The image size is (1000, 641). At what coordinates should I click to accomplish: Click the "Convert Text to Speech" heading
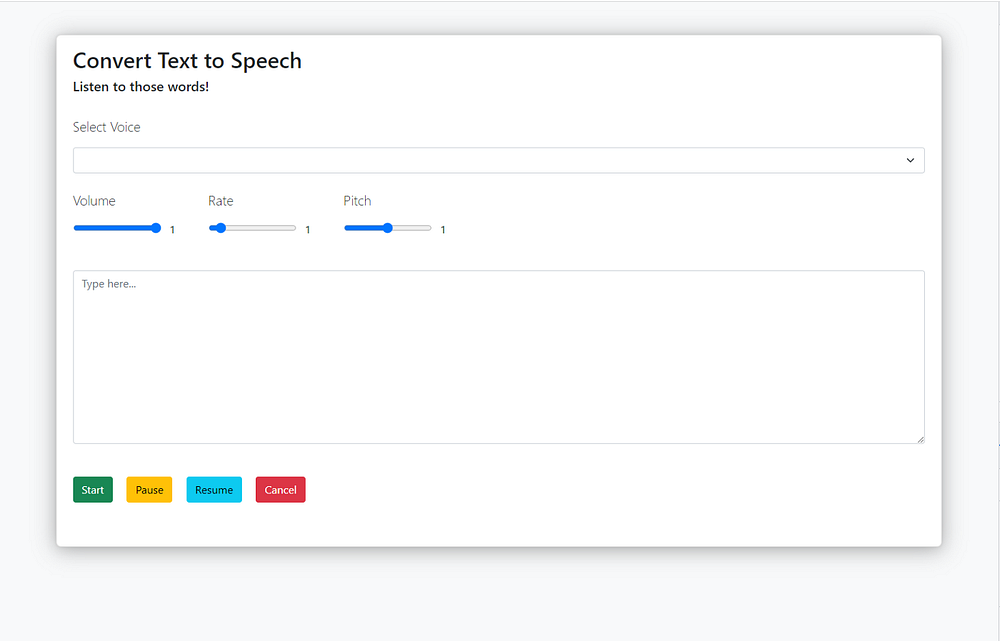(x=187, y=61)
